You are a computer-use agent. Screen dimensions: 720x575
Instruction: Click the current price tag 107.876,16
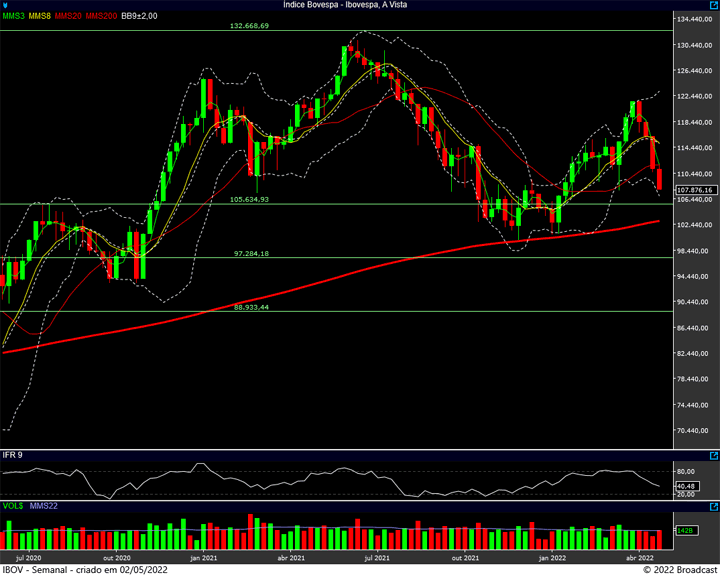[x=694, y=190]
